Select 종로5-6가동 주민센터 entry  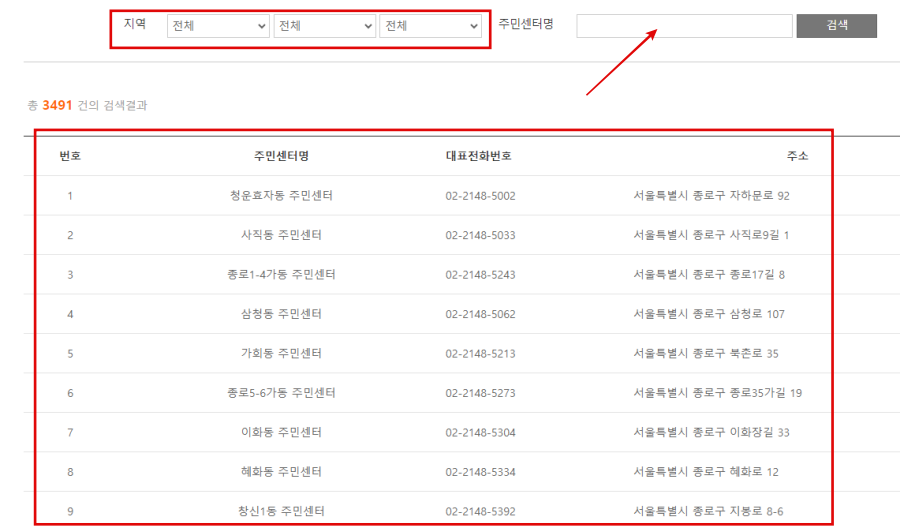281,393
